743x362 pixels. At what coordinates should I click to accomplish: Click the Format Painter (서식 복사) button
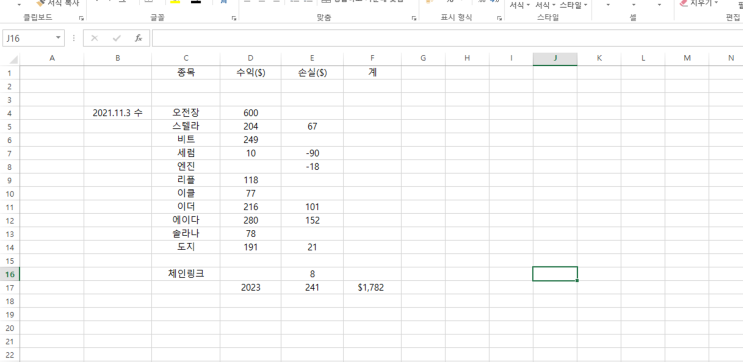pos(58,3)
